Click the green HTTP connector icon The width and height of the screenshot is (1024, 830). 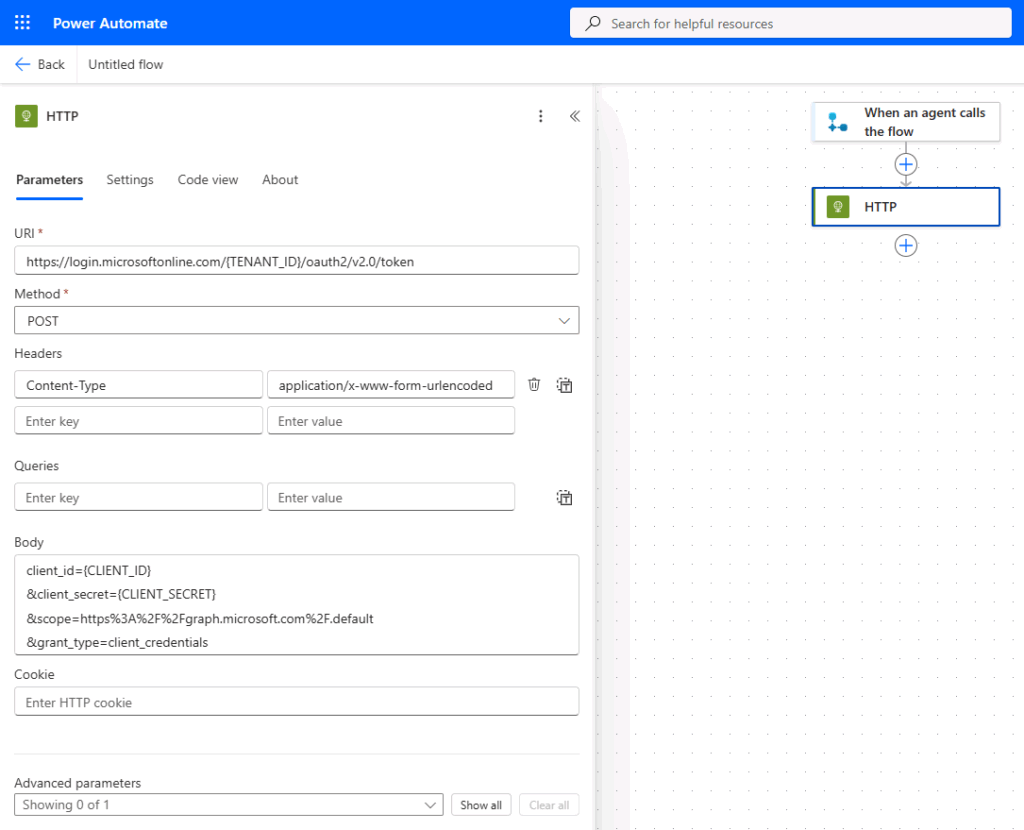25,116
